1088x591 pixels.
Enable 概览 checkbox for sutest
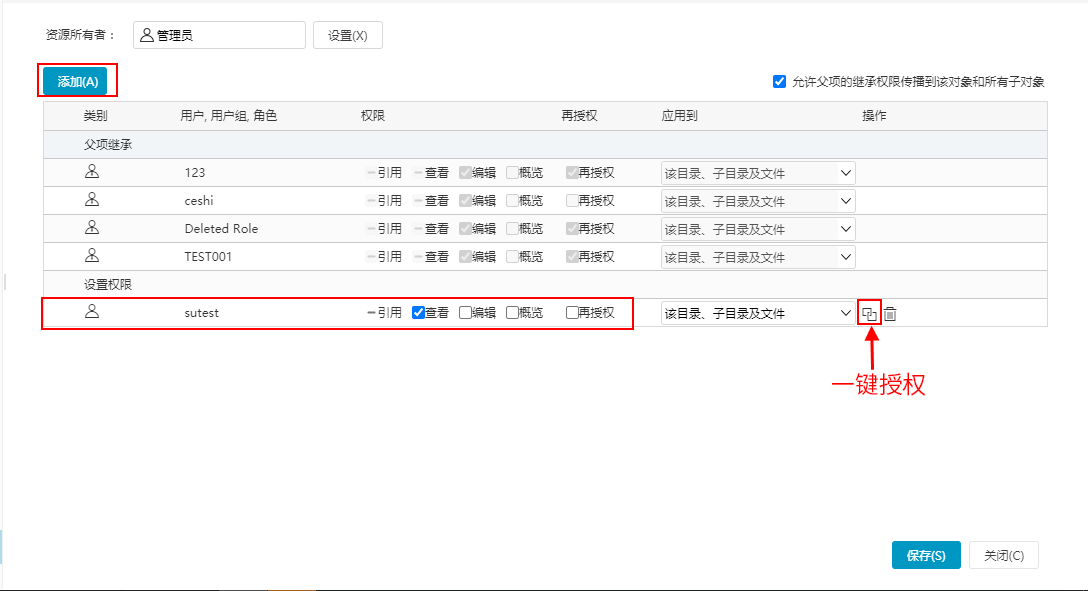(513, 312)
